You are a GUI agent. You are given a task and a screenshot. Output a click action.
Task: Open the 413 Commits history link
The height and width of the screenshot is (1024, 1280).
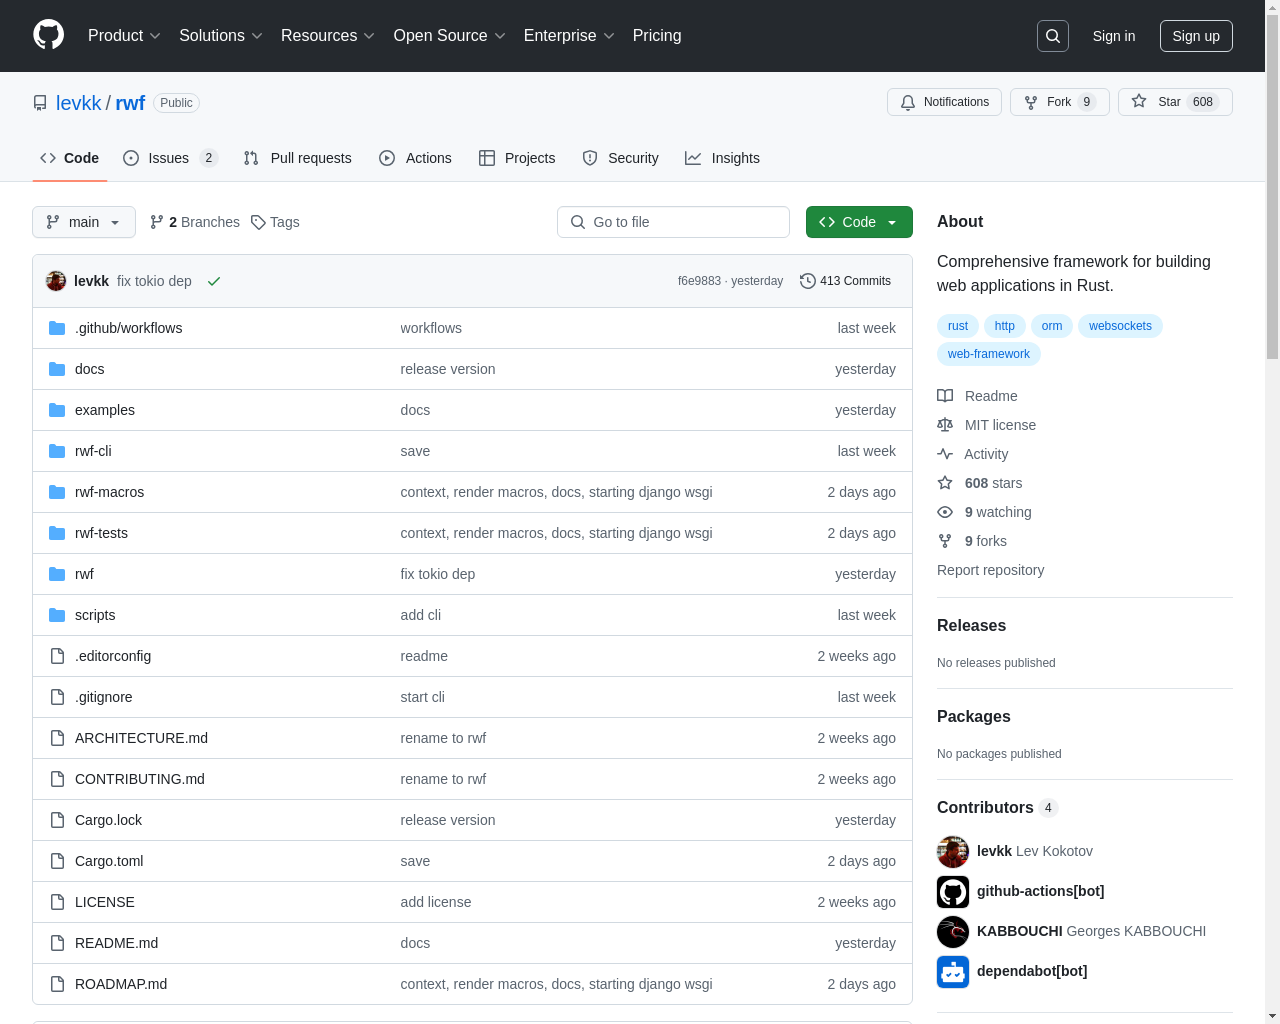coord(845,281)
